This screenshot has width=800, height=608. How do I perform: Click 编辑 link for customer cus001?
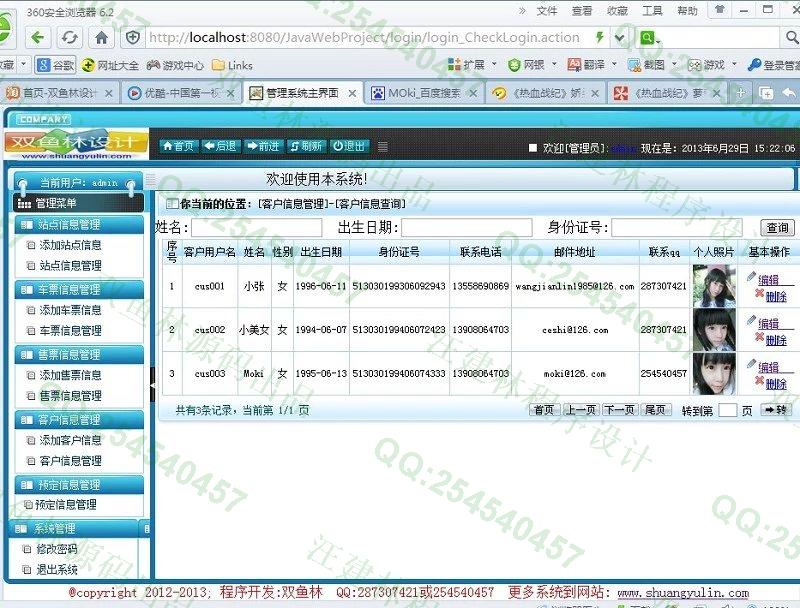[x=768, y=280]
